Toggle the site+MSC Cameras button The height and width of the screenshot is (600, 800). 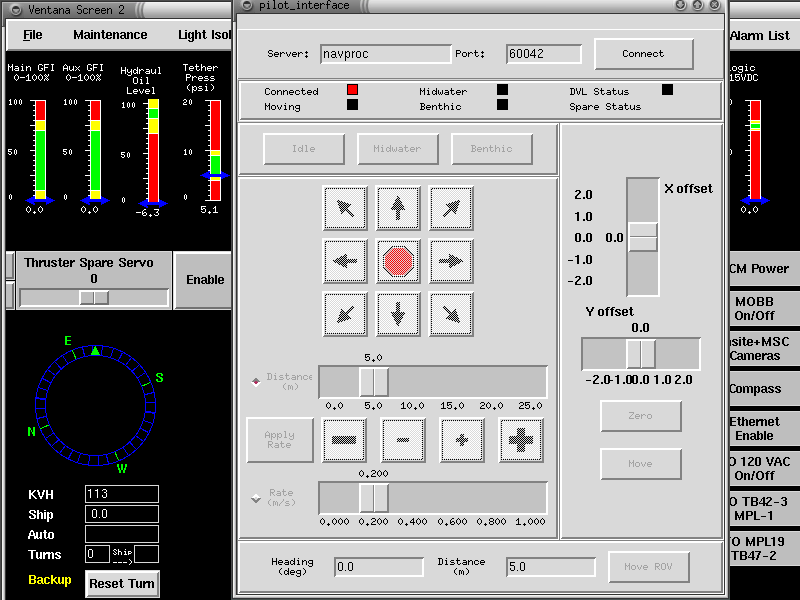(x=763, y=348)
